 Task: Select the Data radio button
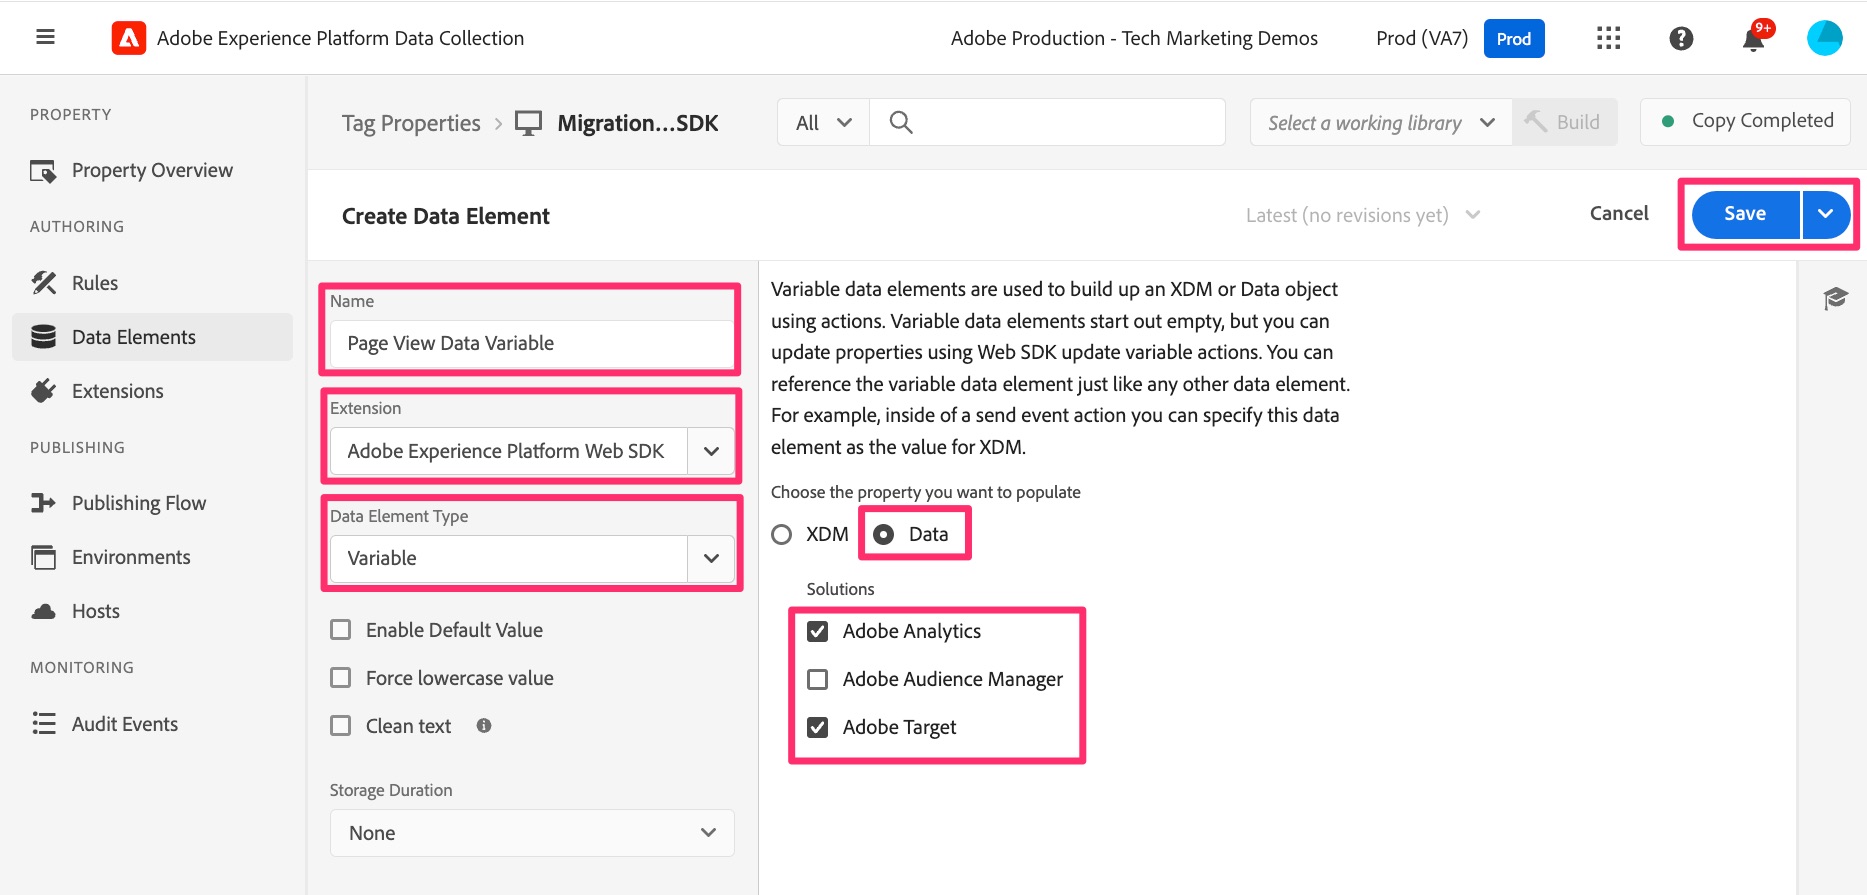click(884, 535)
